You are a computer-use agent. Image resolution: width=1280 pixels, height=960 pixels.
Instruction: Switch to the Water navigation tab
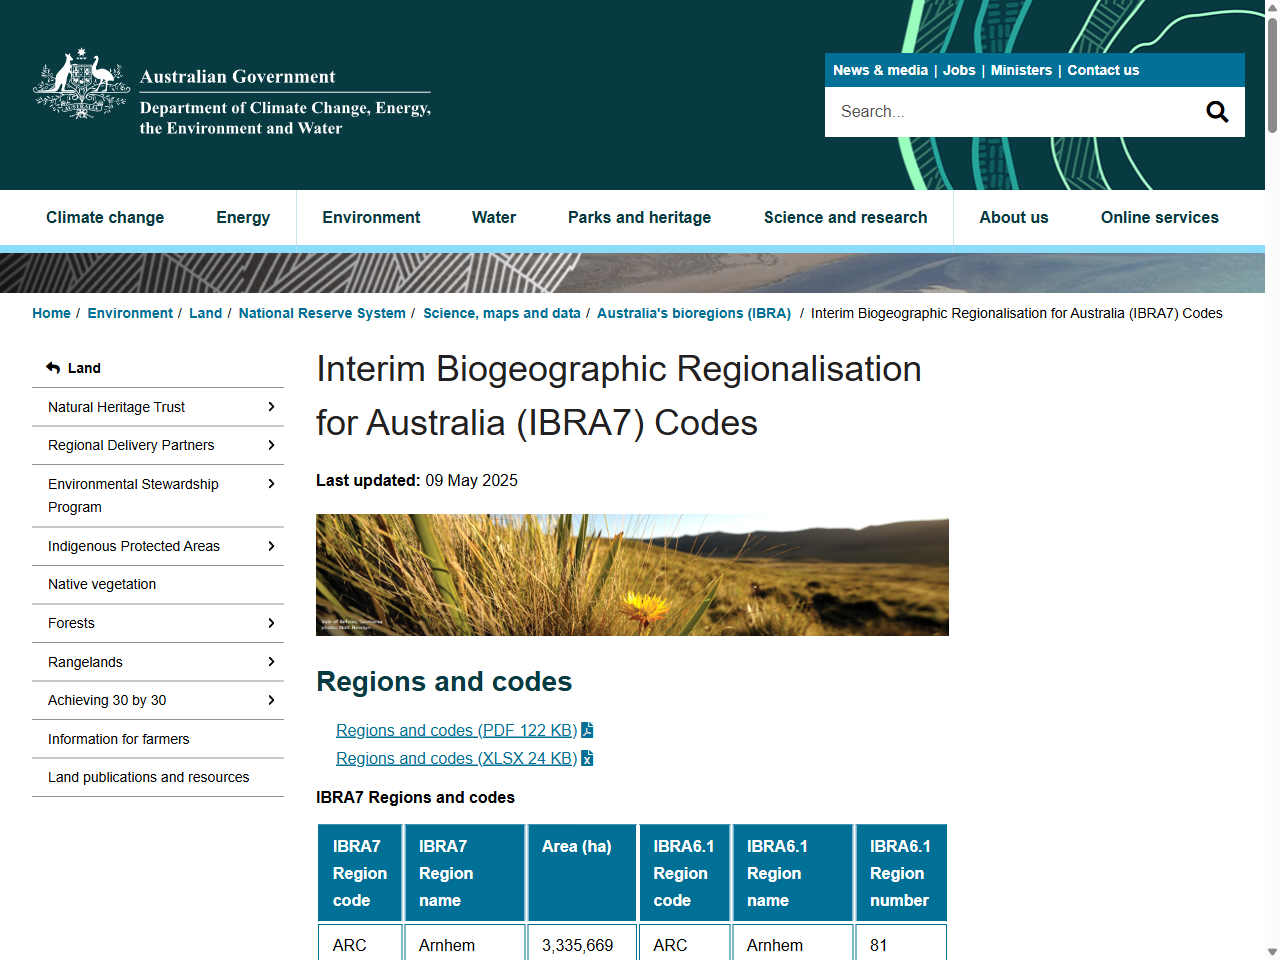493,217
